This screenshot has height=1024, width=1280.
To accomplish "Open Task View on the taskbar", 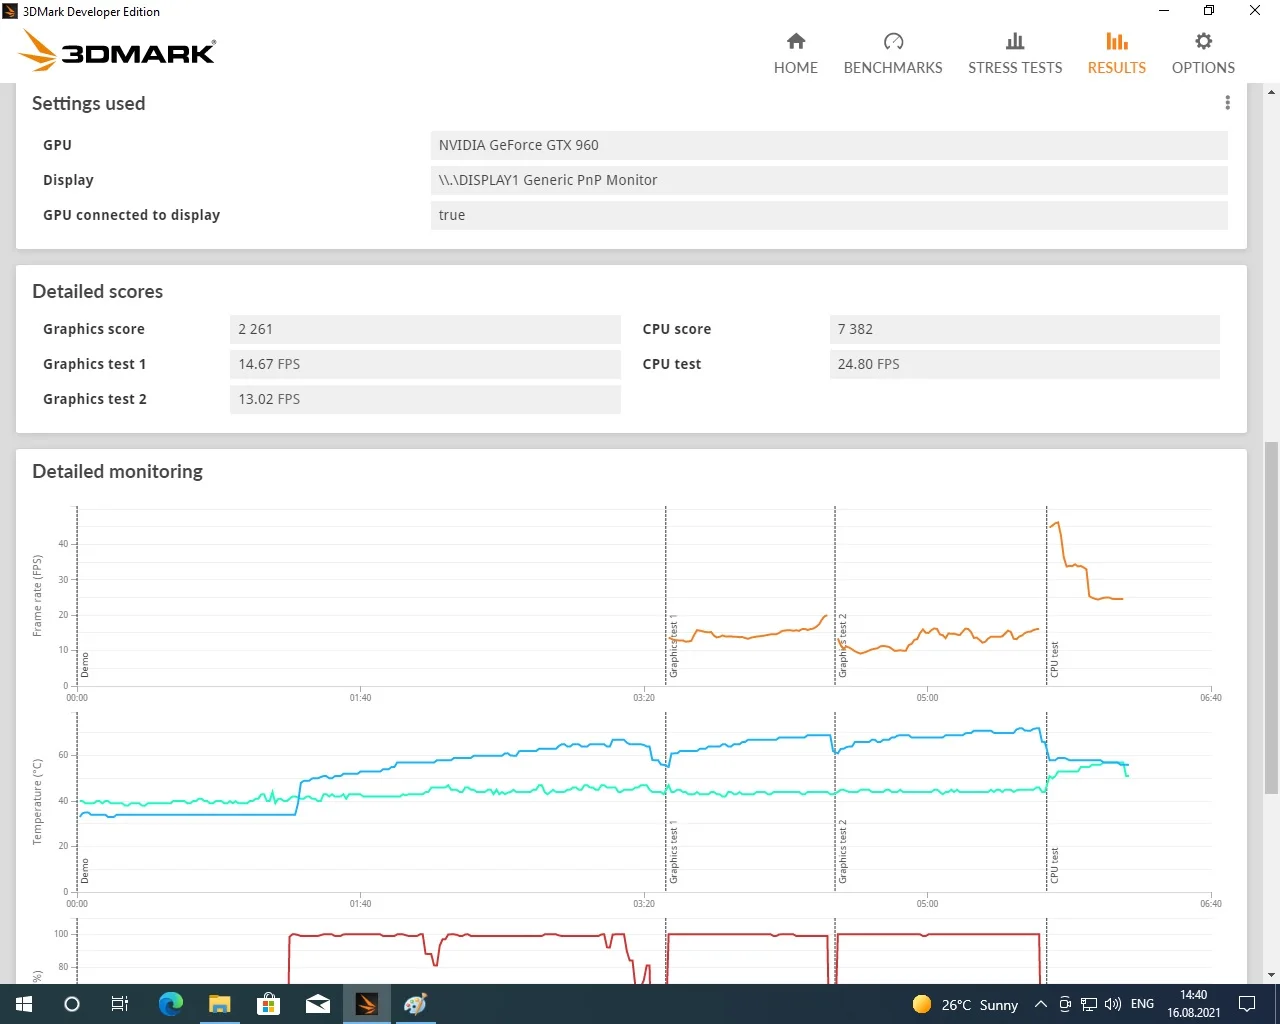I will pos(120,1004).
